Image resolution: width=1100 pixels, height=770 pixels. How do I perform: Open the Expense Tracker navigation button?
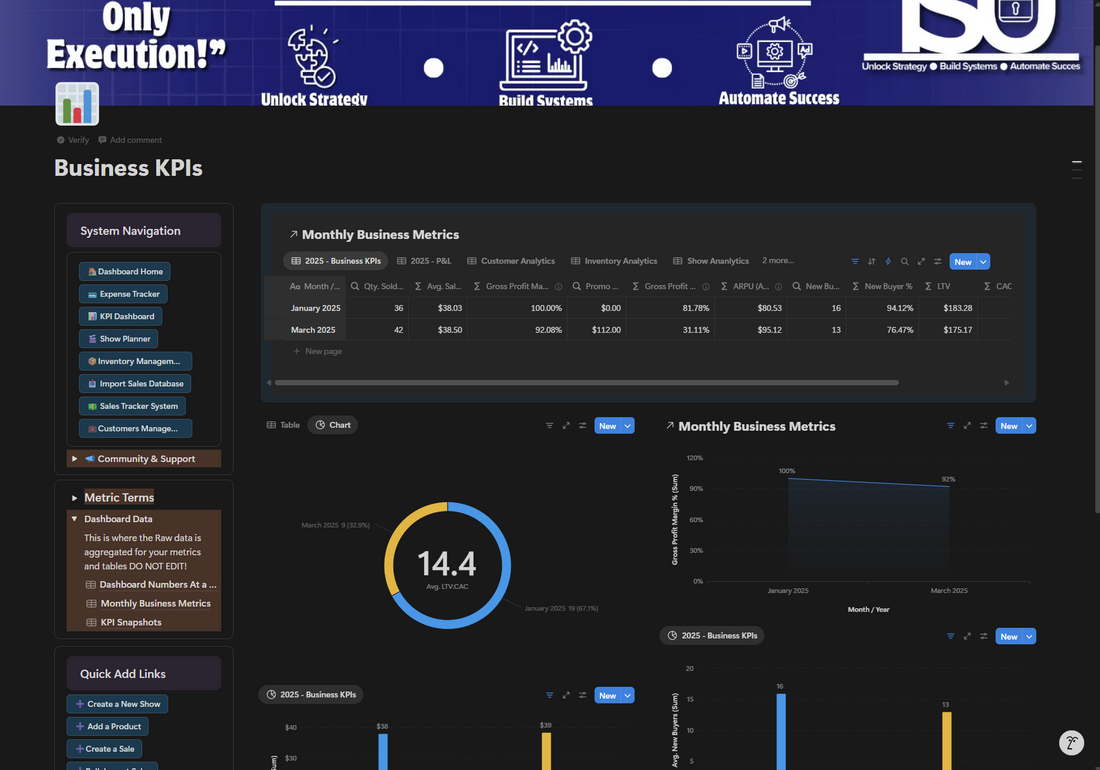click(123, 294)
